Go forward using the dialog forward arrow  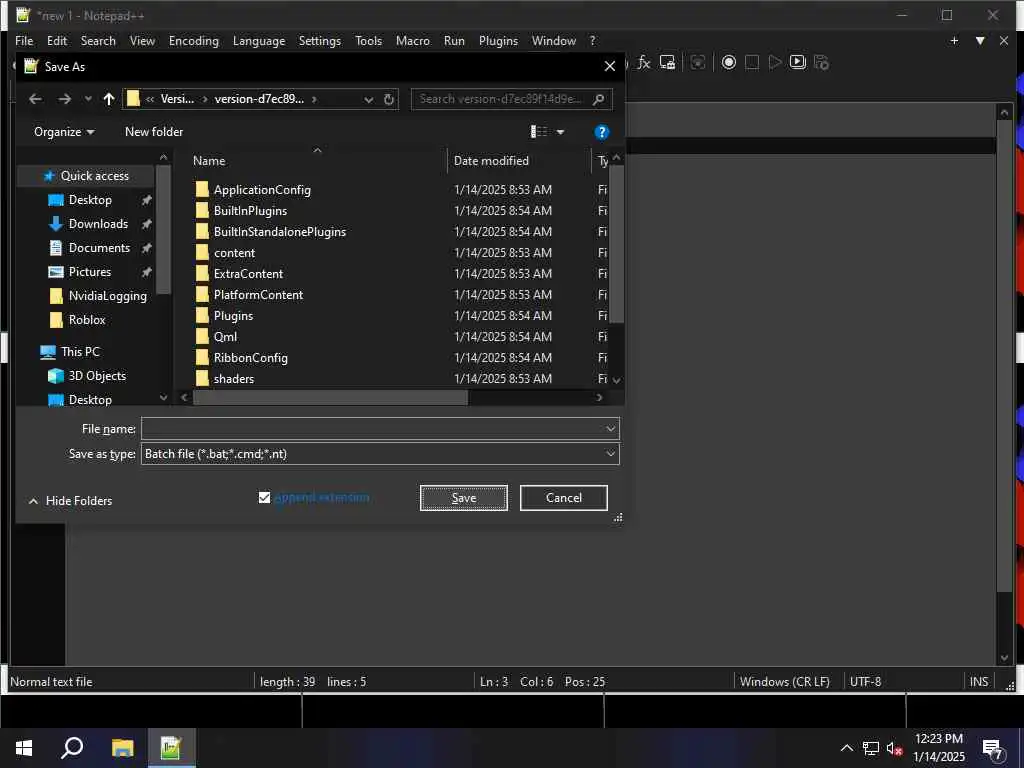64,99
